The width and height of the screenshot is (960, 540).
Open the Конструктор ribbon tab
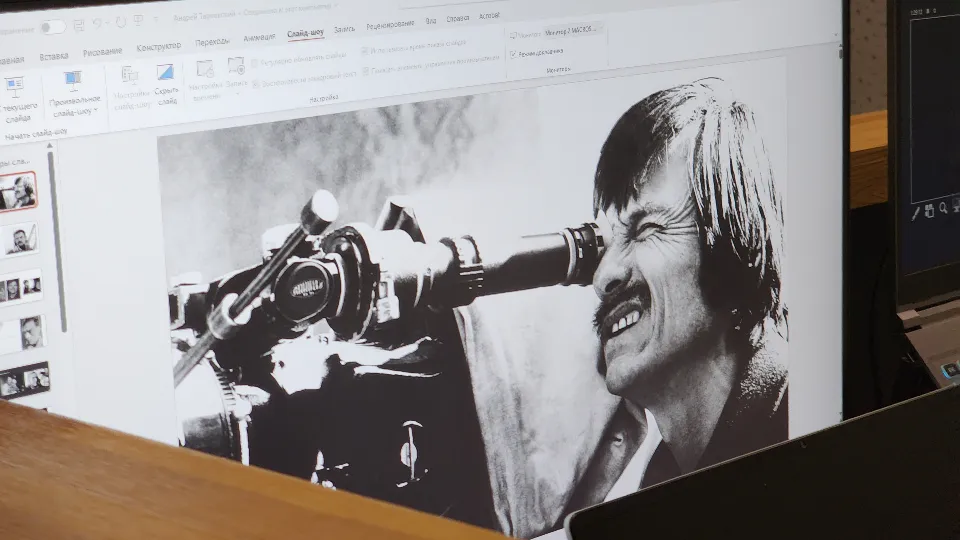[x=159, y=47]
